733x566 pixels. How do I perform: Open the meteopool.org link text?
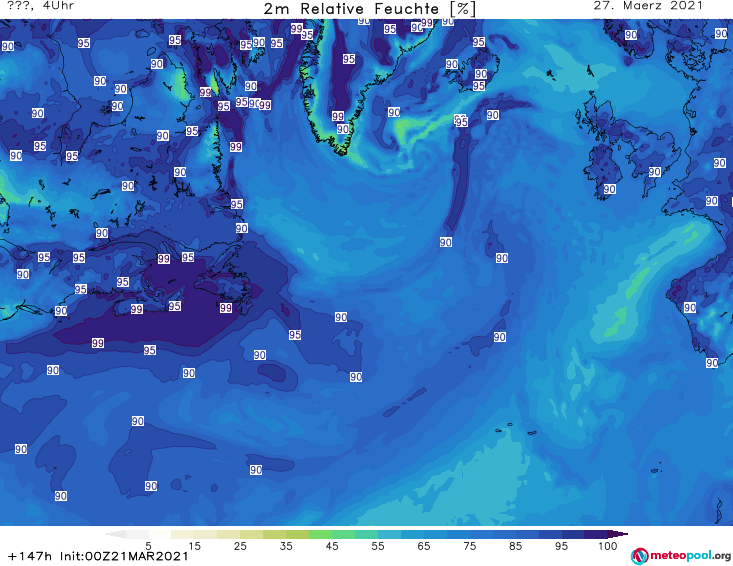(x=690, y=556)
